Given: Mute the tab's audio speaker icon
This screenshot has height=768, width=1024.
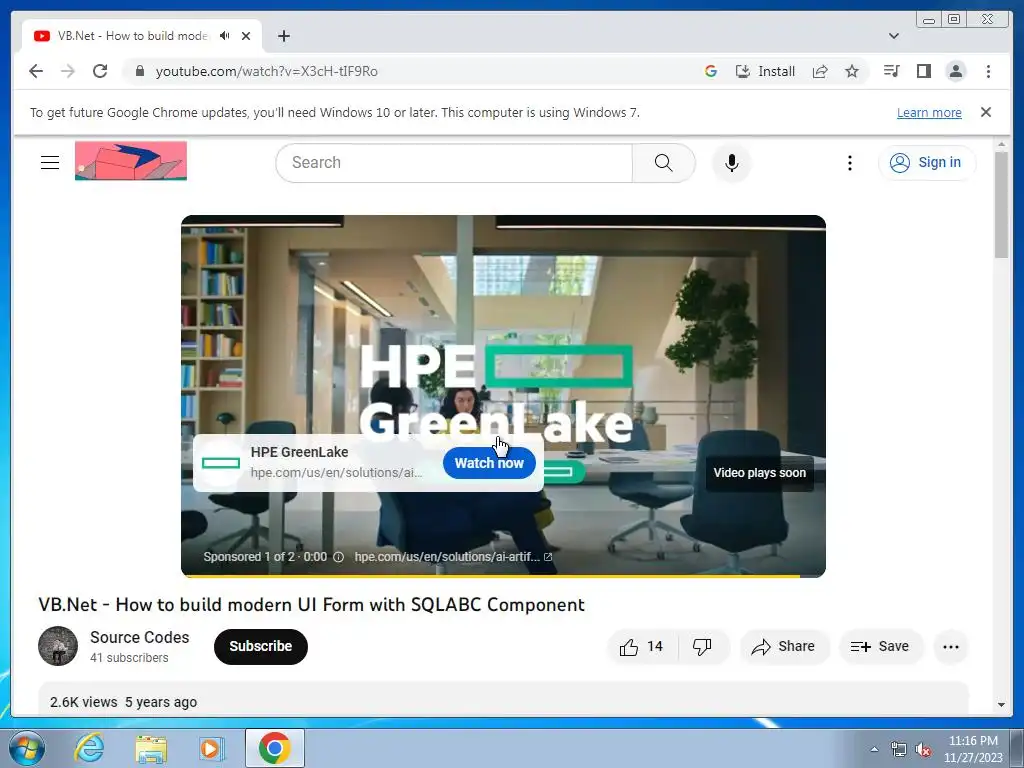Looking at the screenshot, I should [x=225, y=36].
